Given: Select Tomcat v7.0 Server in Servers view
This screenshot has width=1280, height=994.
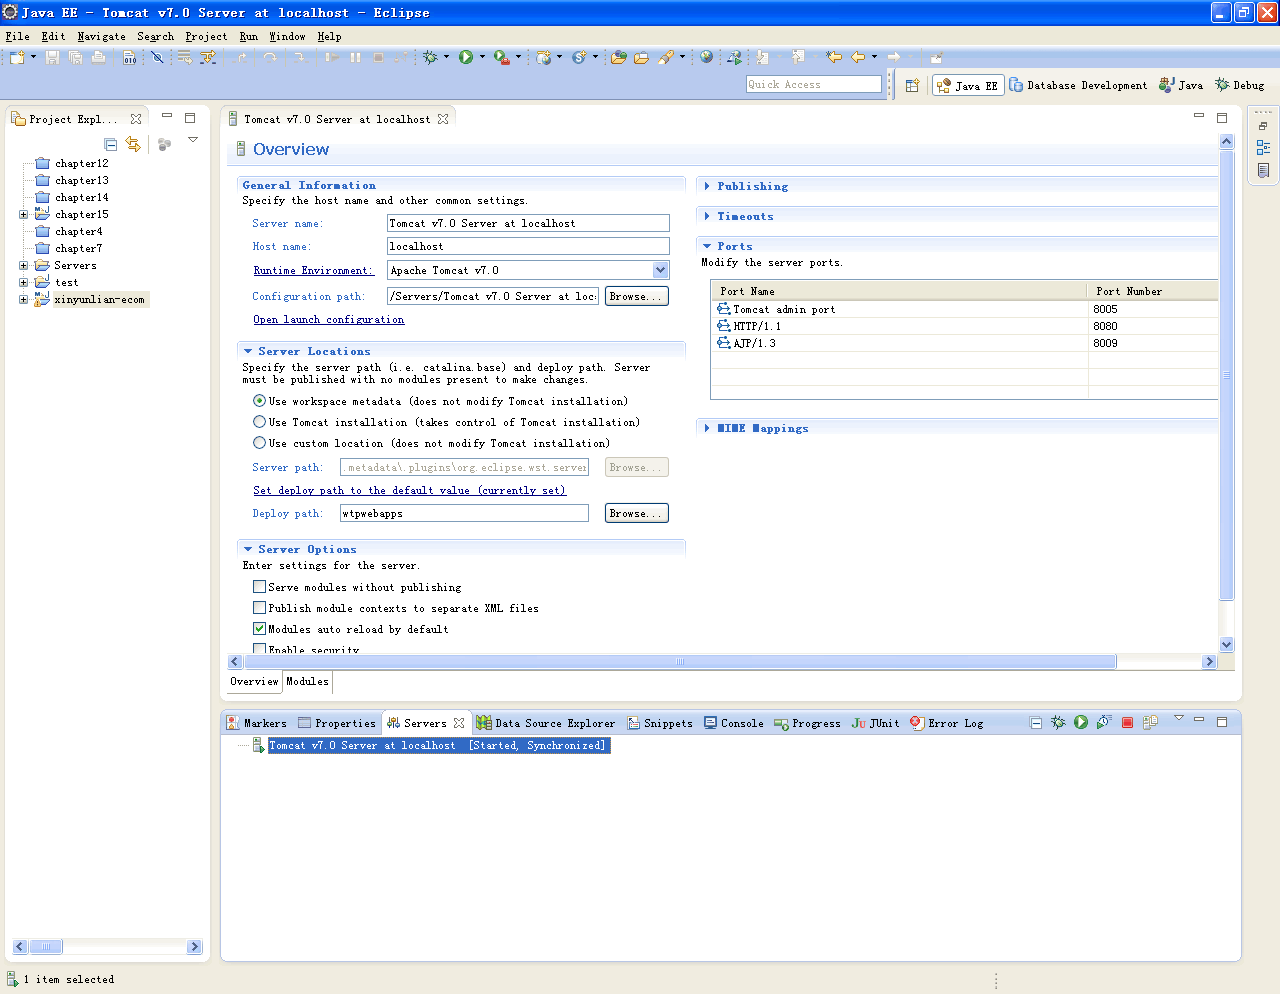Looking at the screenshot, I should (x=437, y=745).
